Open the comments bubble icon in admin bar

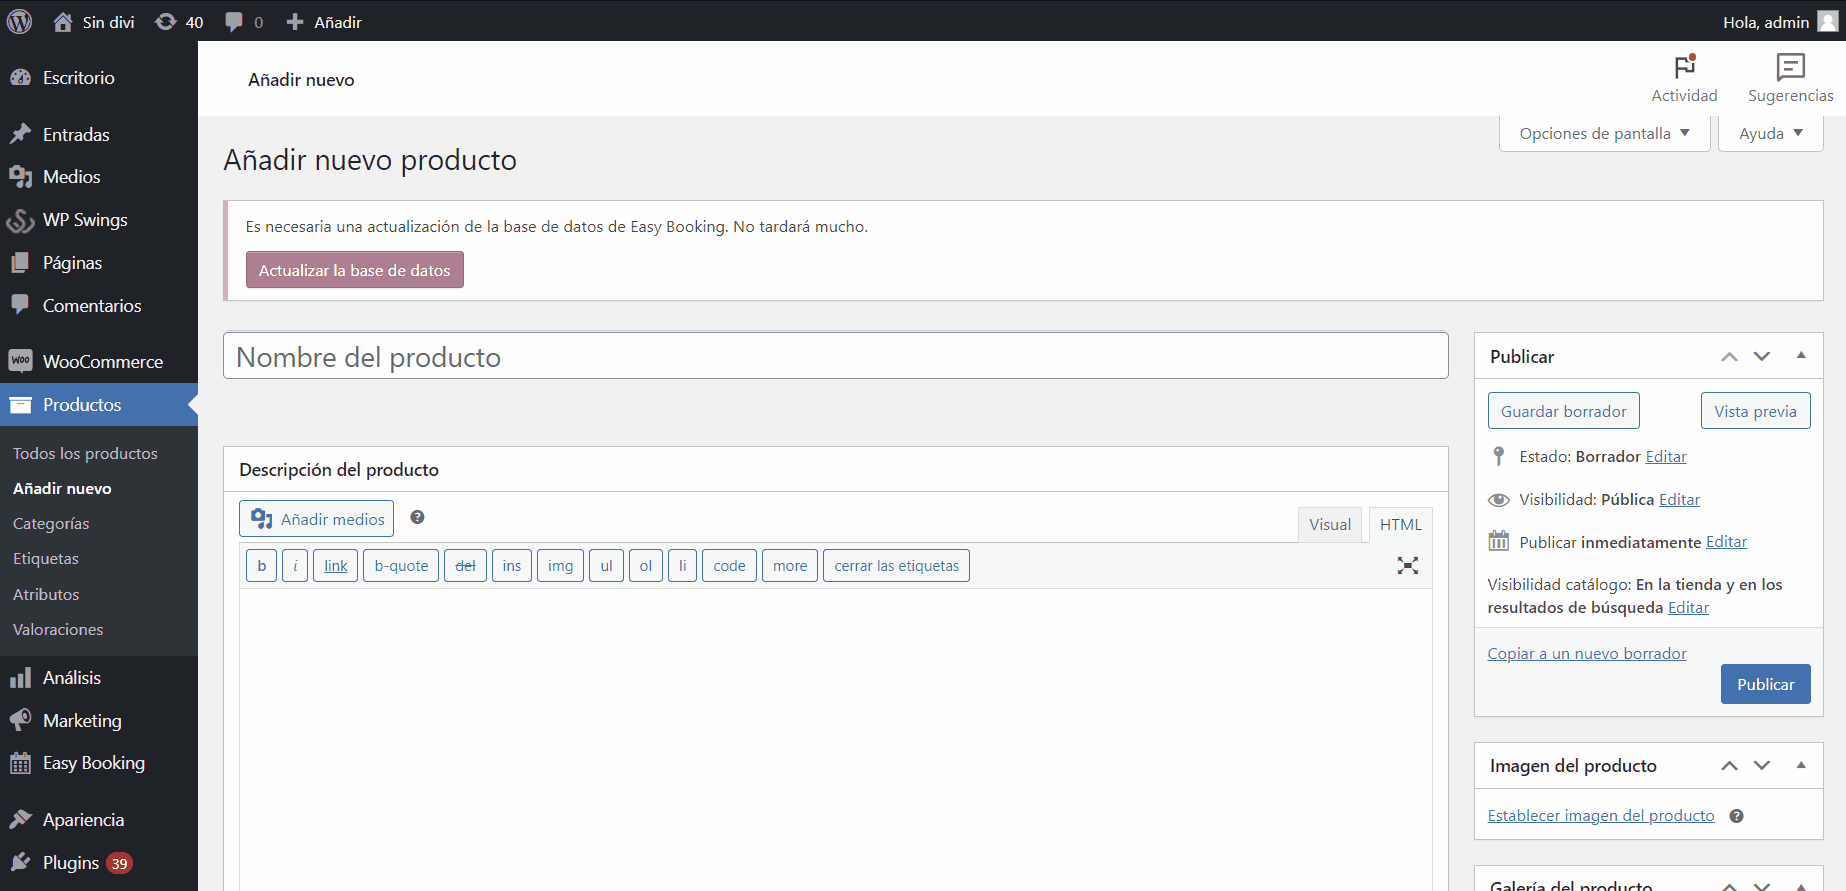click(235, 22)
